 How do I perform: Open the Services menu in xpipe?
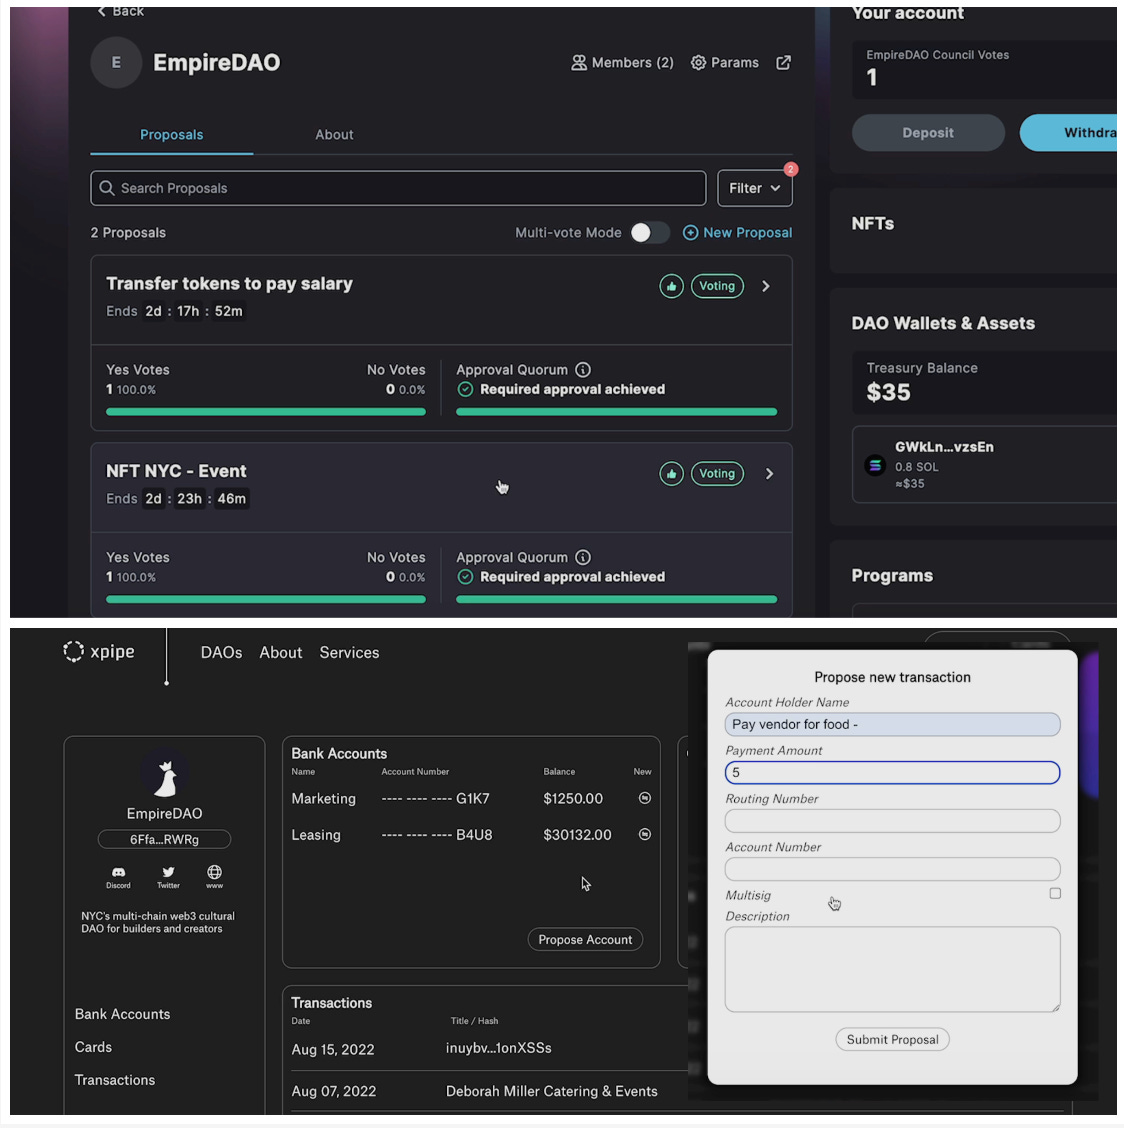(x=349, y=652)
